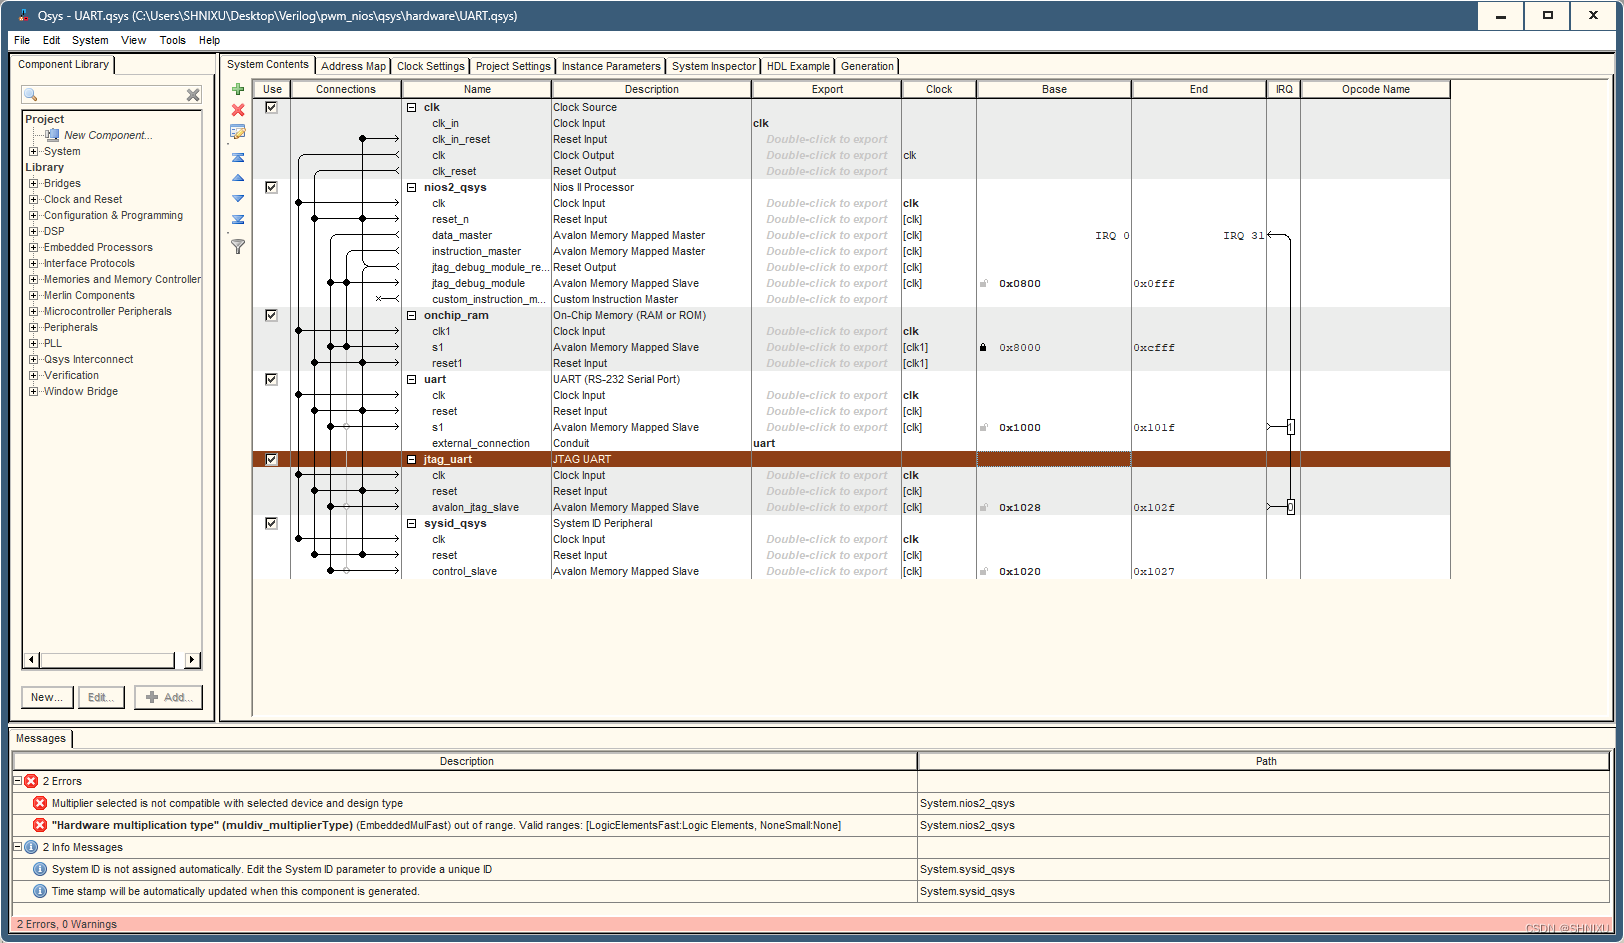Click the component library search field
This screenshot has width=1624, height=943.
tap(112, 95)
